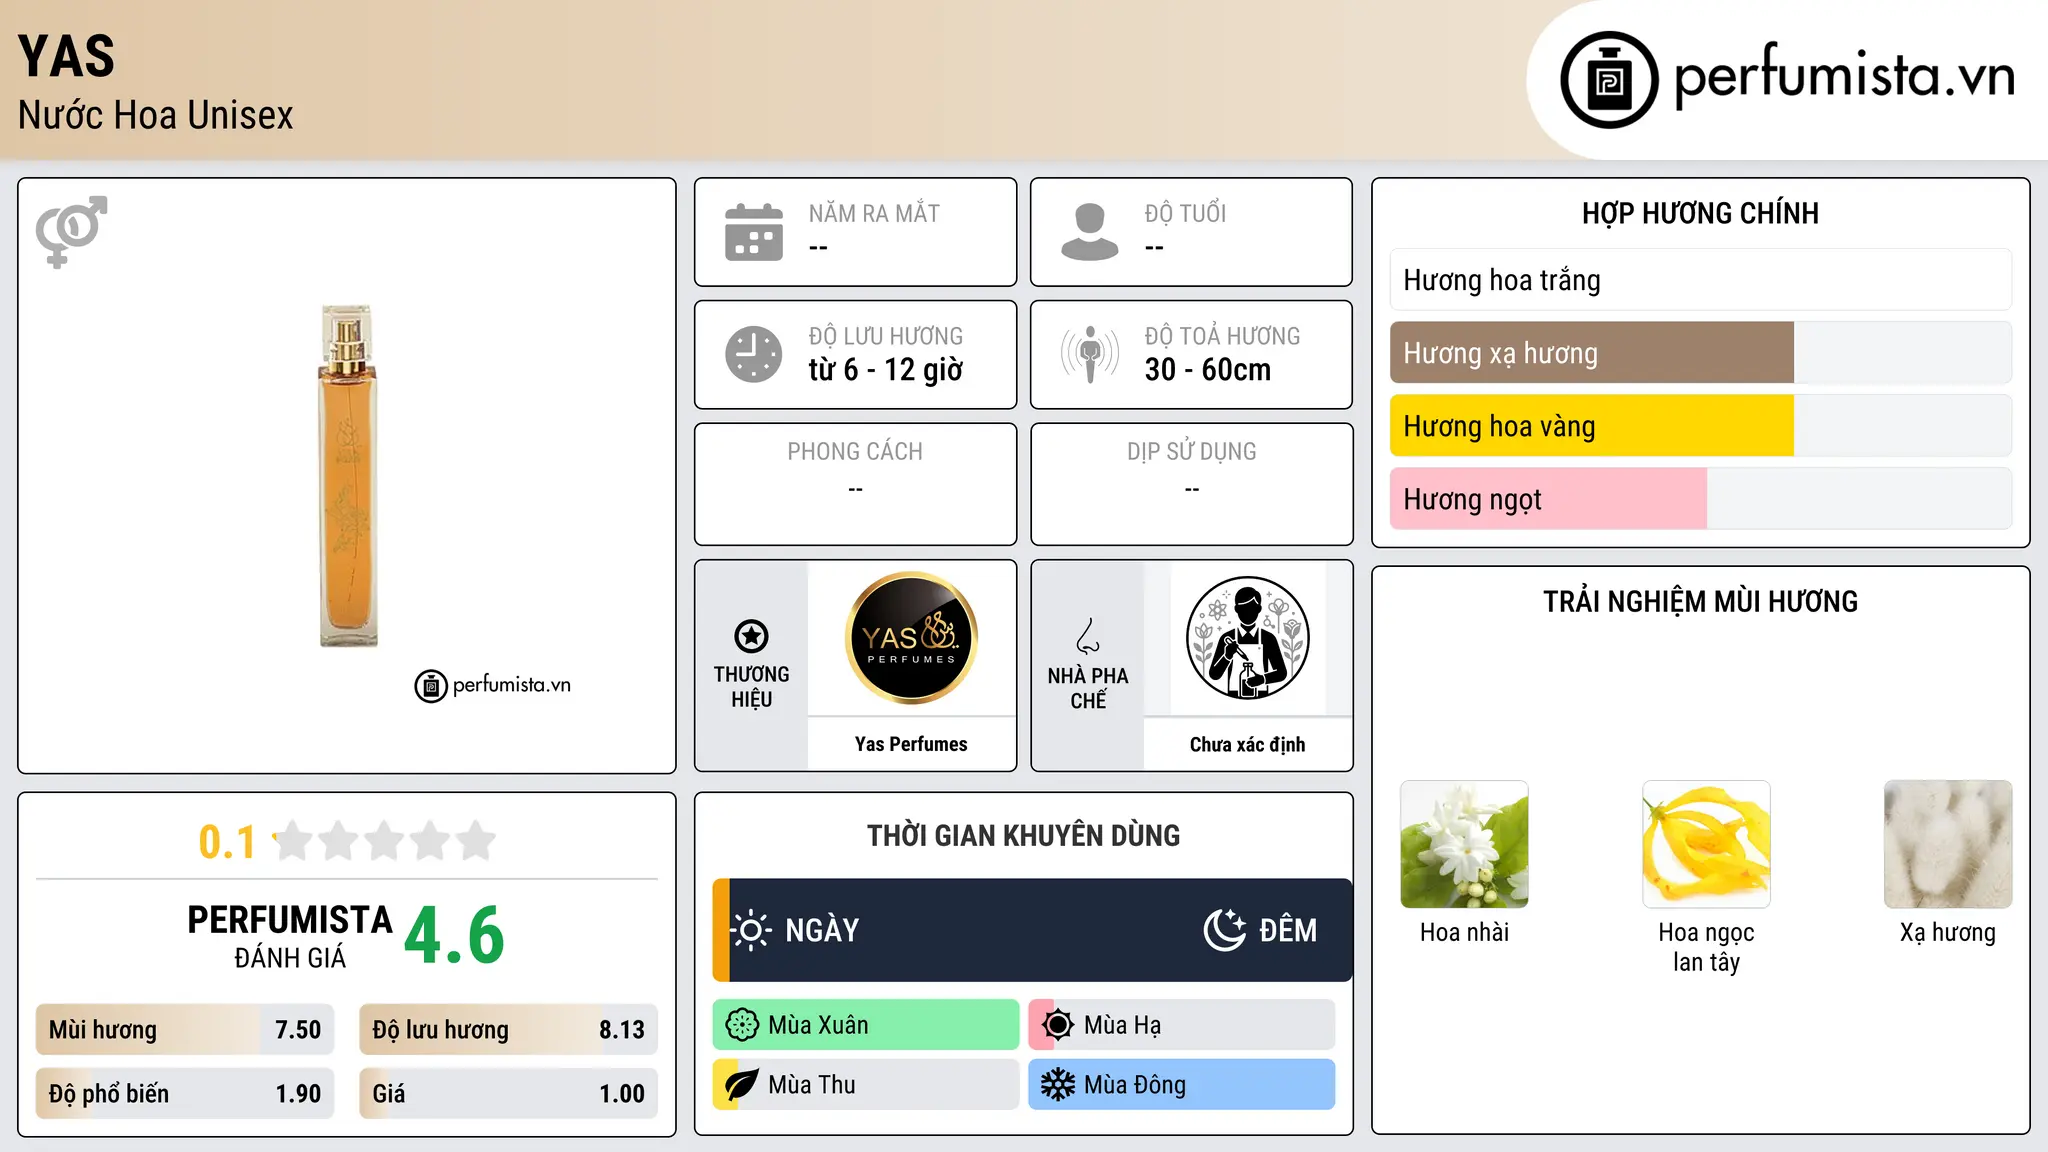Click the THỜI GIAN KHUYÊN DÙNG heading

coord(1023,835)
